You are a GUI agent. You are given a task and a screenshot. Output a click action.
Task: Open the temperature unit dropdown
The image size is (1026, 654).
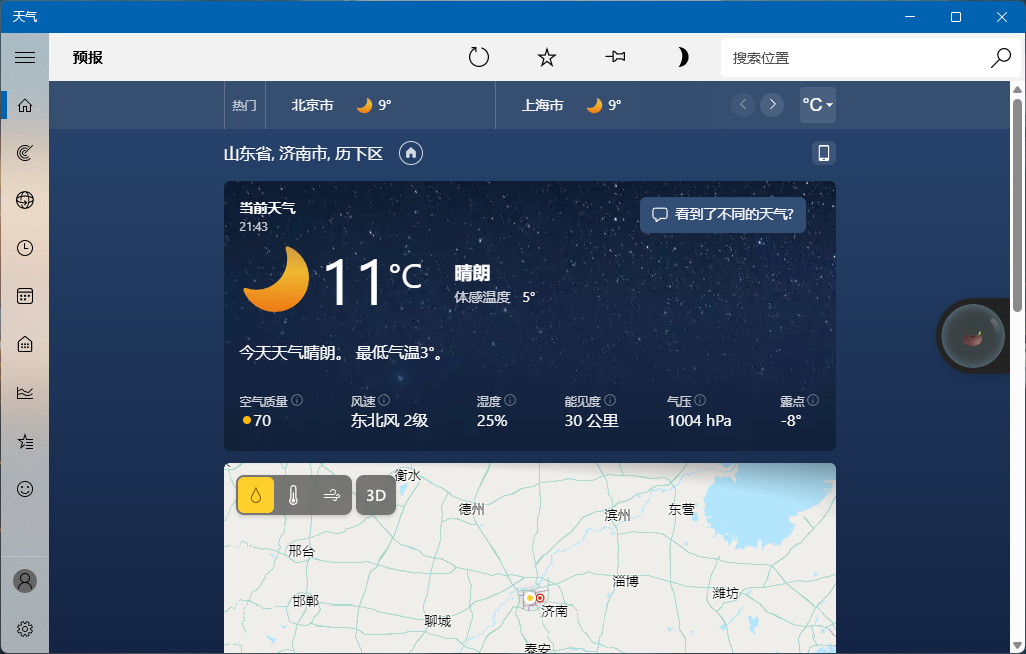click(817, 104)
